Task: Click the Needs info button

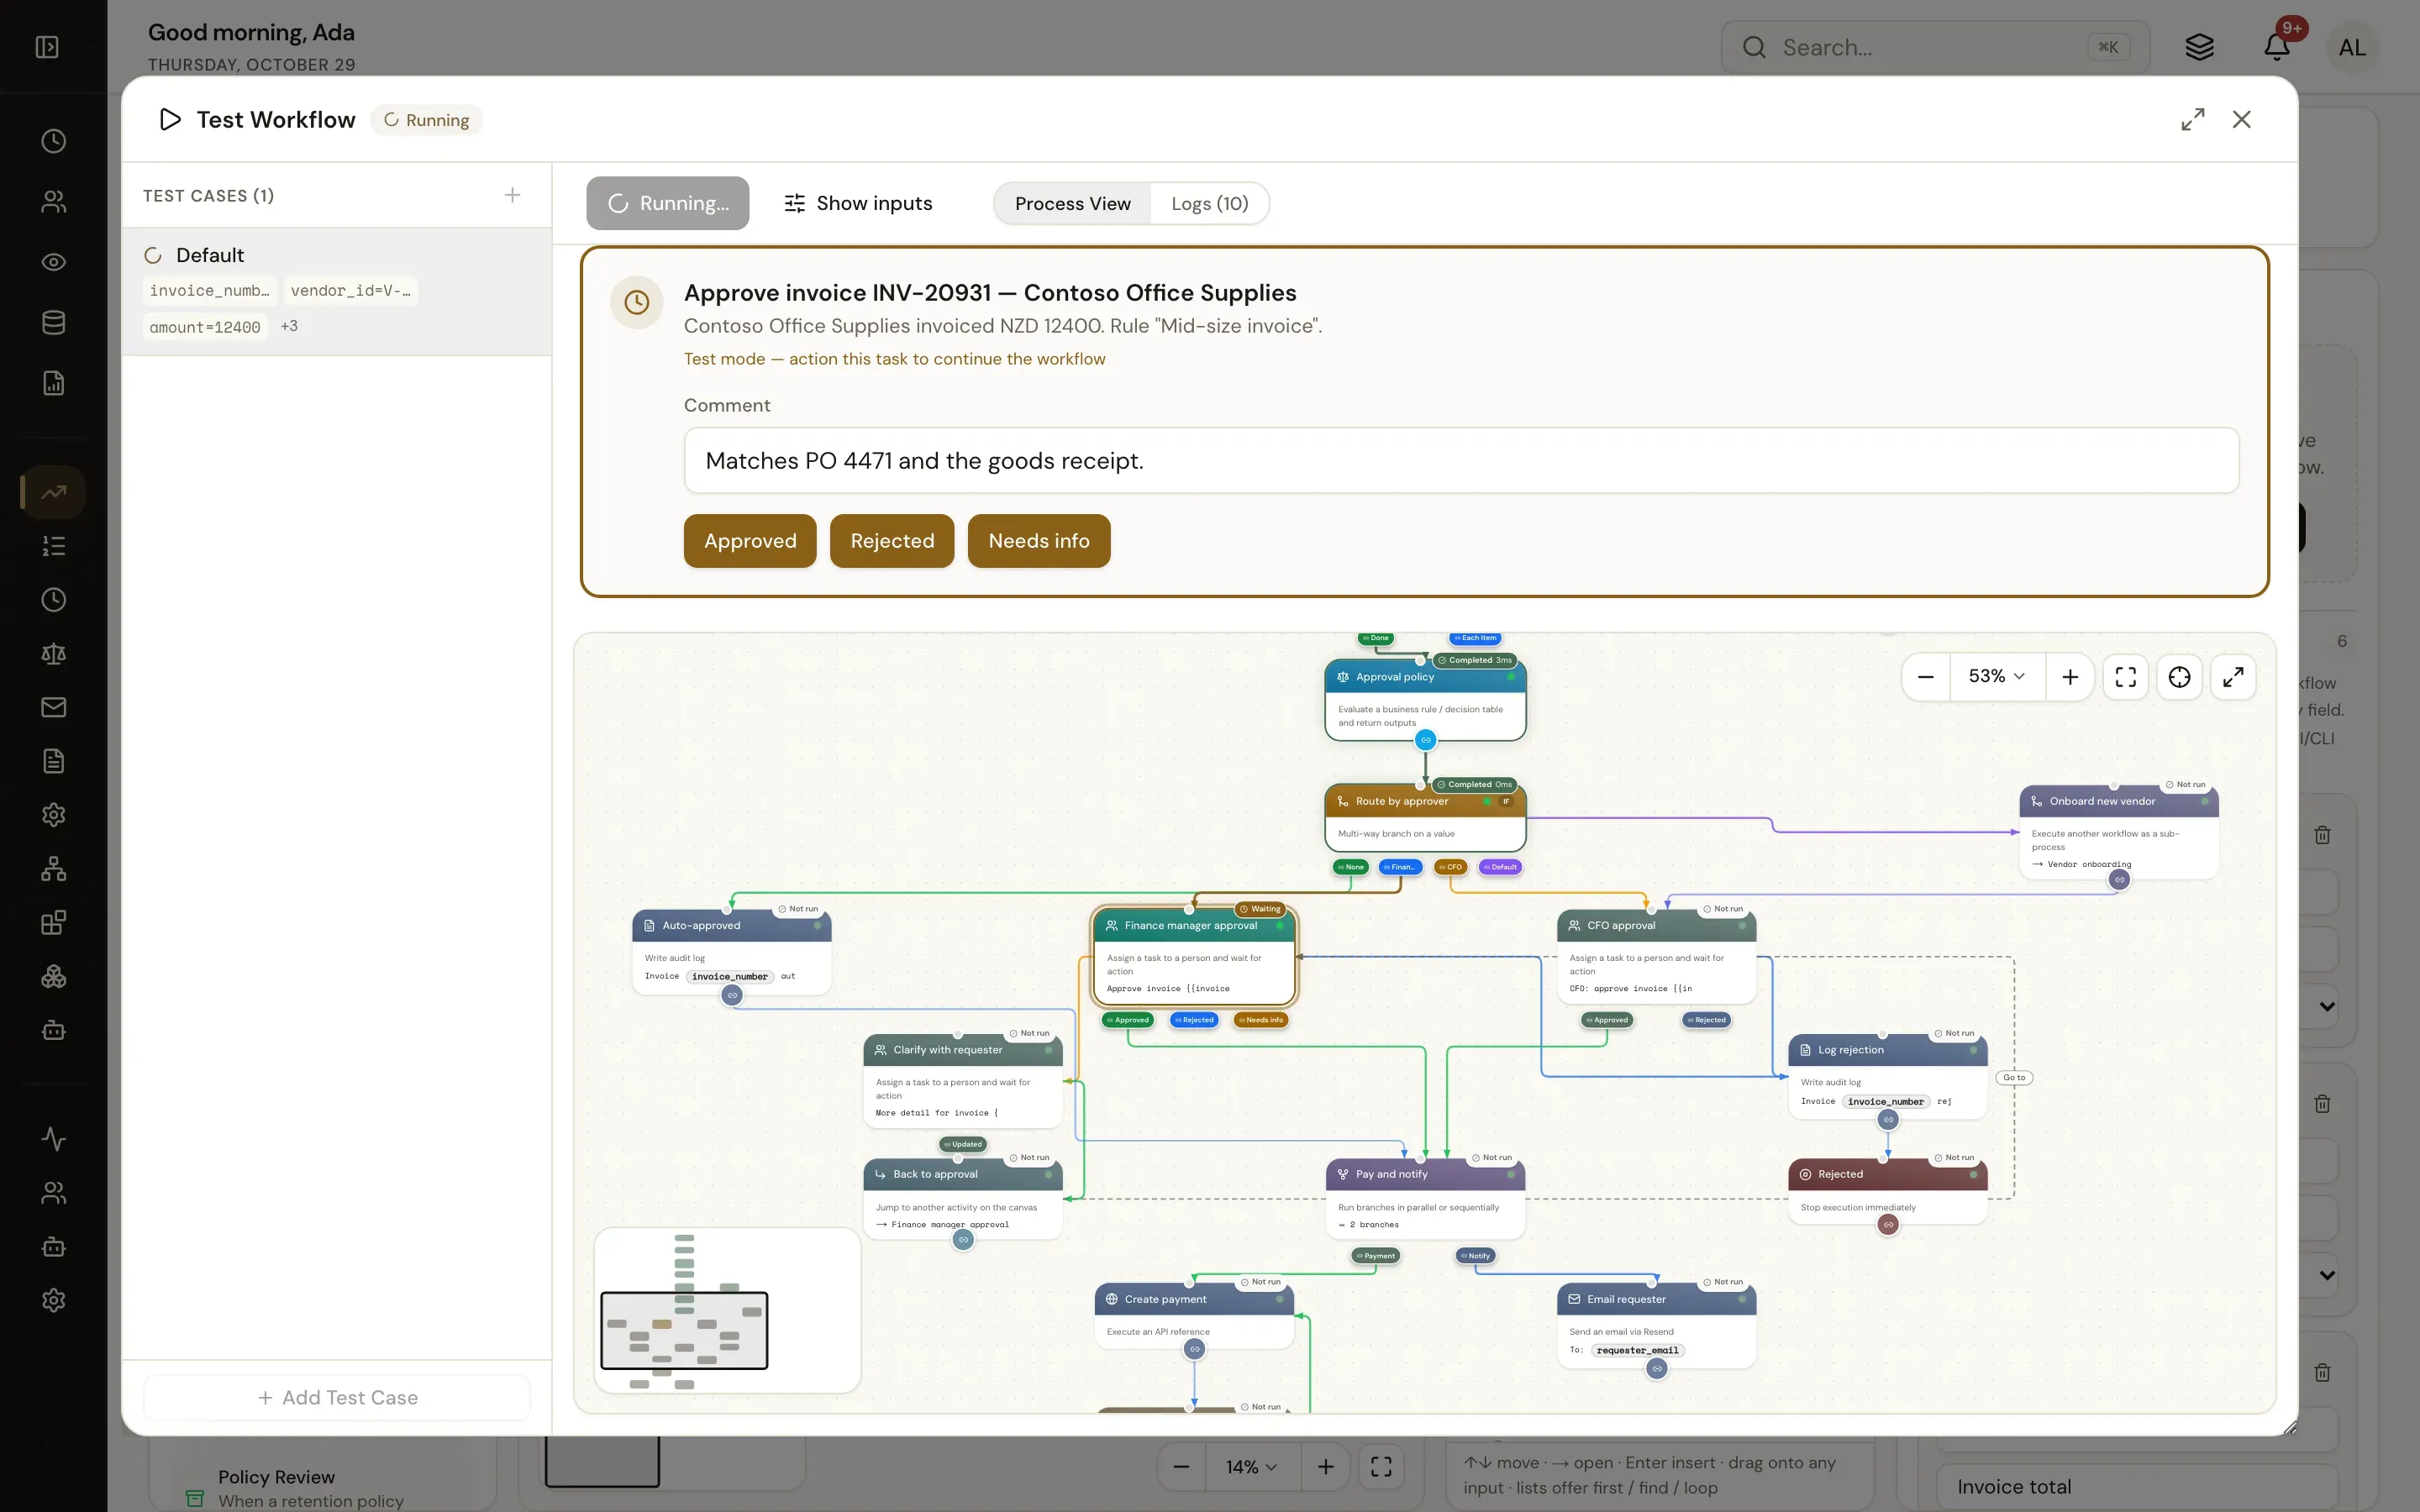Action: click(x=1039, y=541)
